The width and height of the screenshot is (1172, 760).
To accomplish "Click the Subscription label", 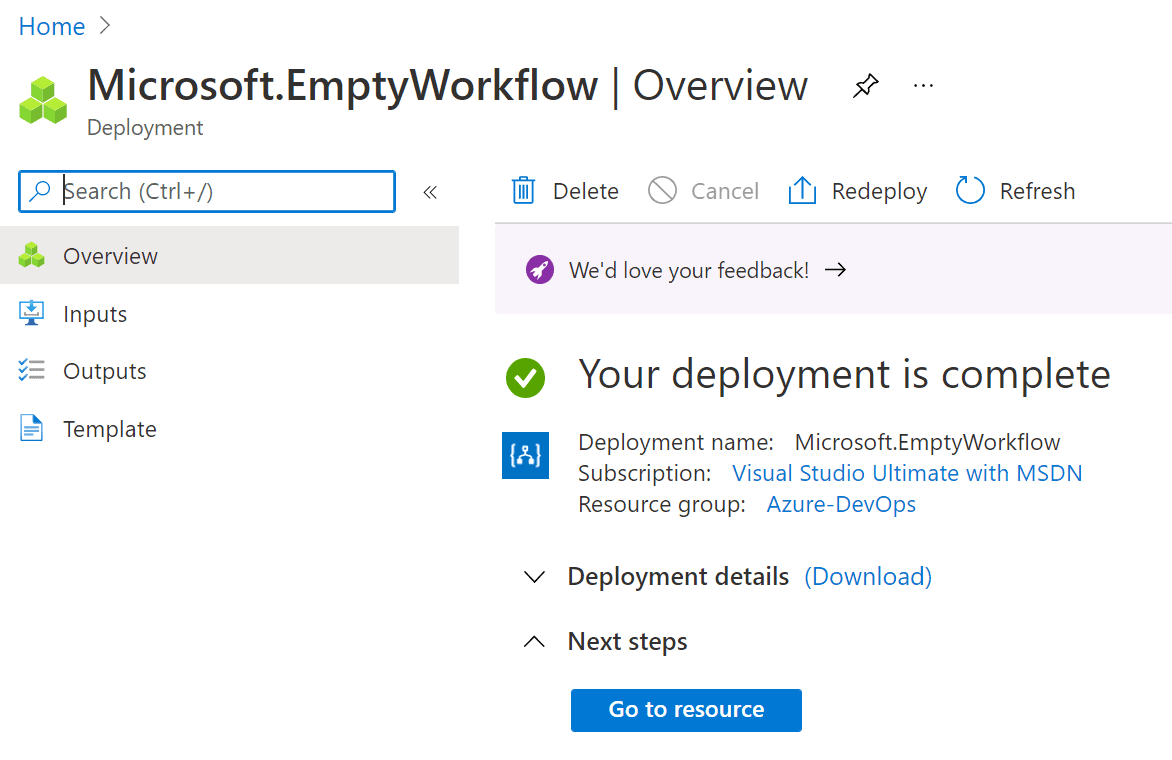I will pos(645,473).
